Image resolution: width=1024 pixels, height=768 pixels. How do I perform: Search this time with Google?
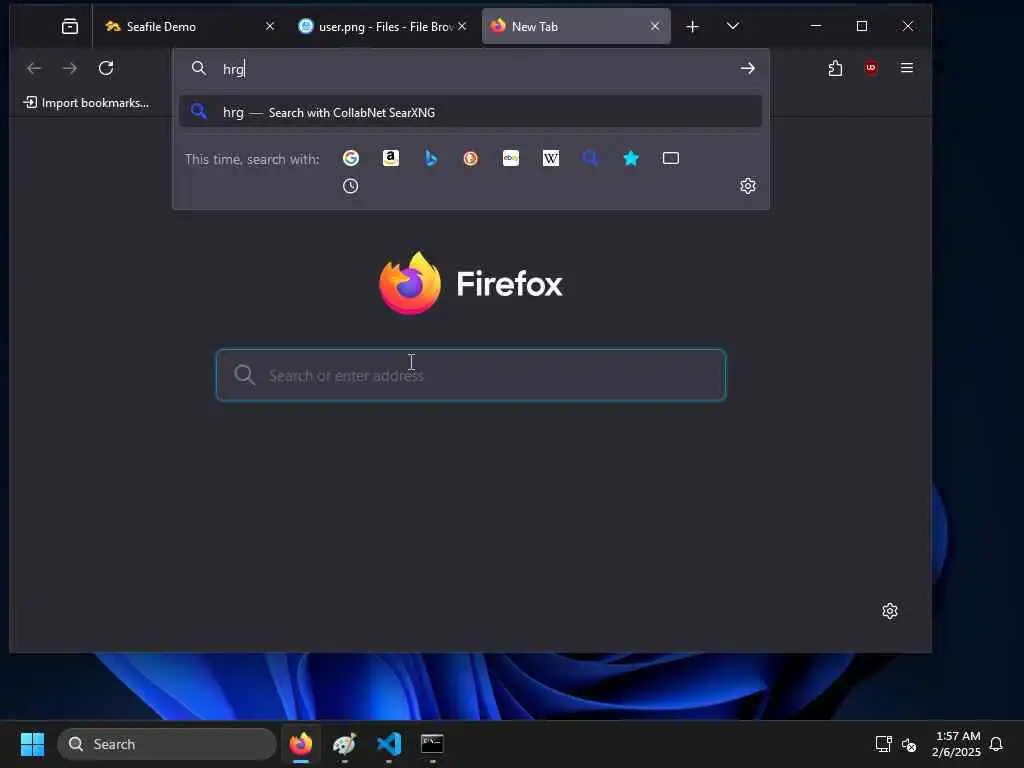pos(351,158)
